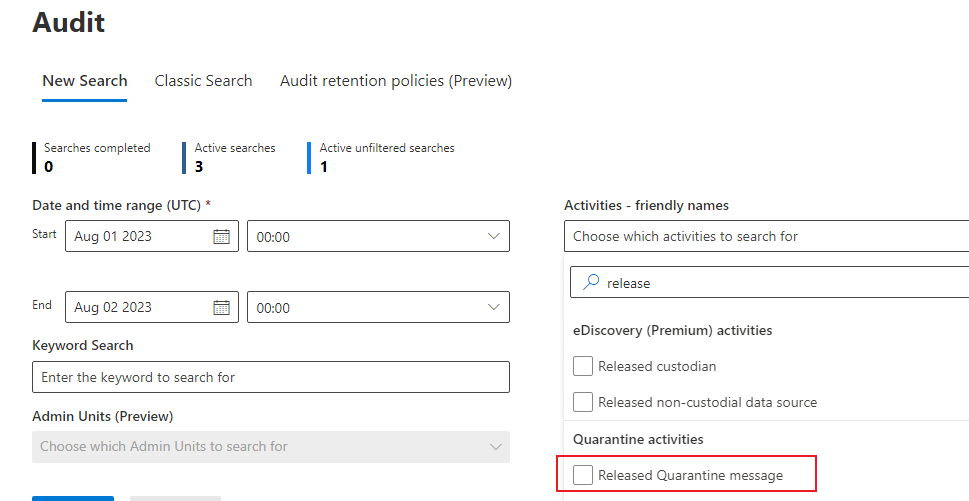The image size is (969, 501).
Task: Expand the Start time dropdown chevron
Action: (493, 237)
